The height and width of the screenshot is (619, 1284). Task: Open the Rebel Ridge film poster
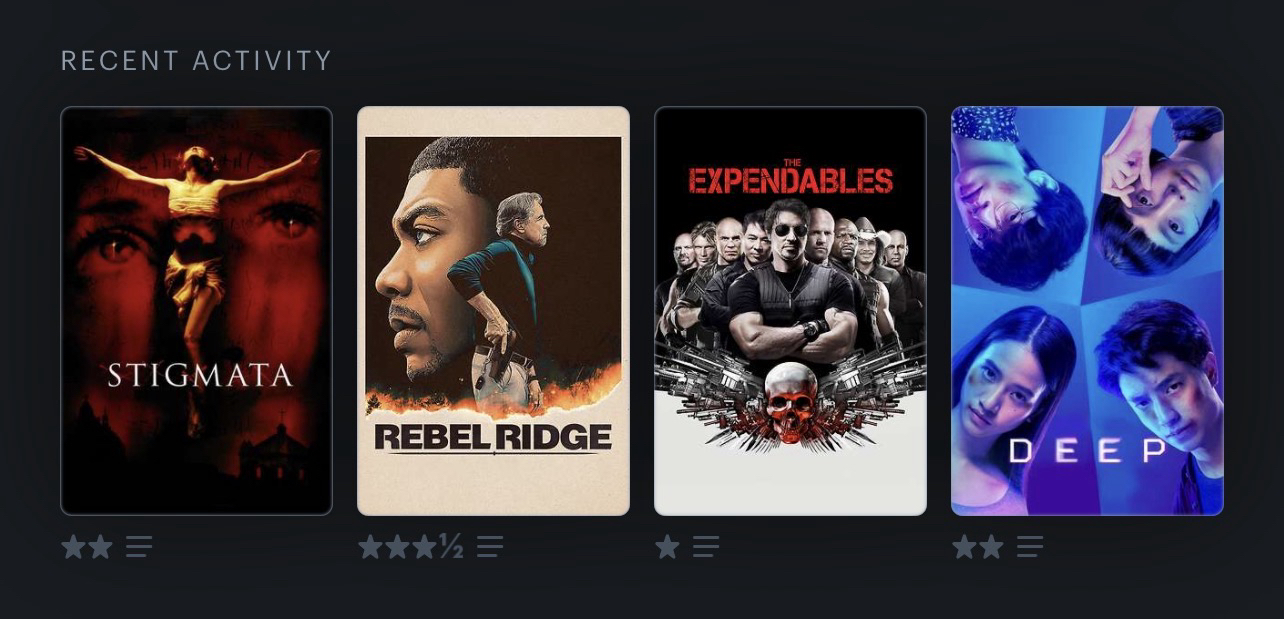pos(493,311)
